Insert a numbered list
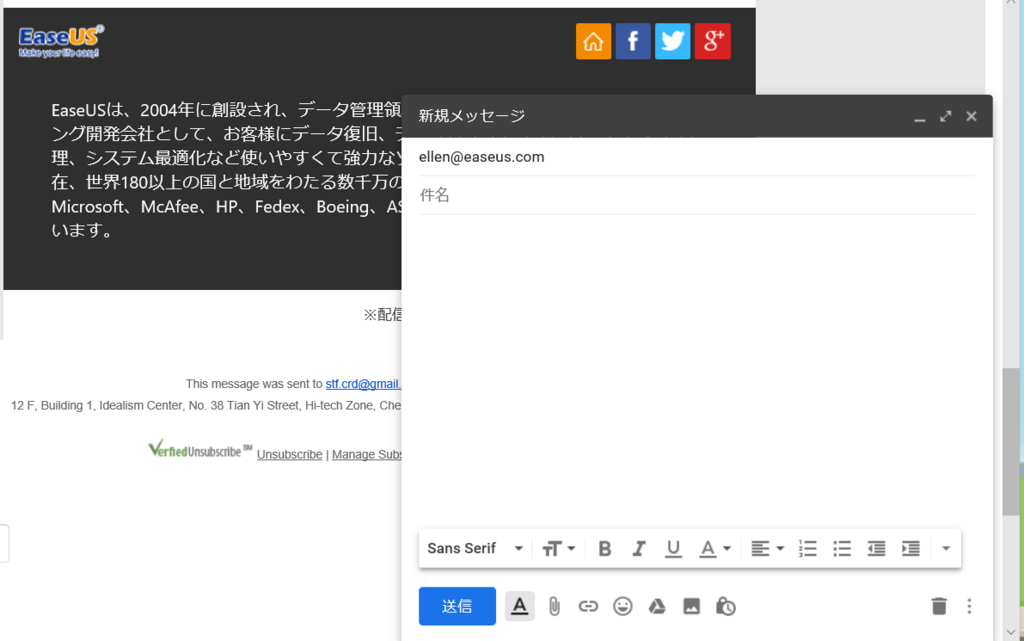Viewport: 1024px width, 641px height. [808, 548]
